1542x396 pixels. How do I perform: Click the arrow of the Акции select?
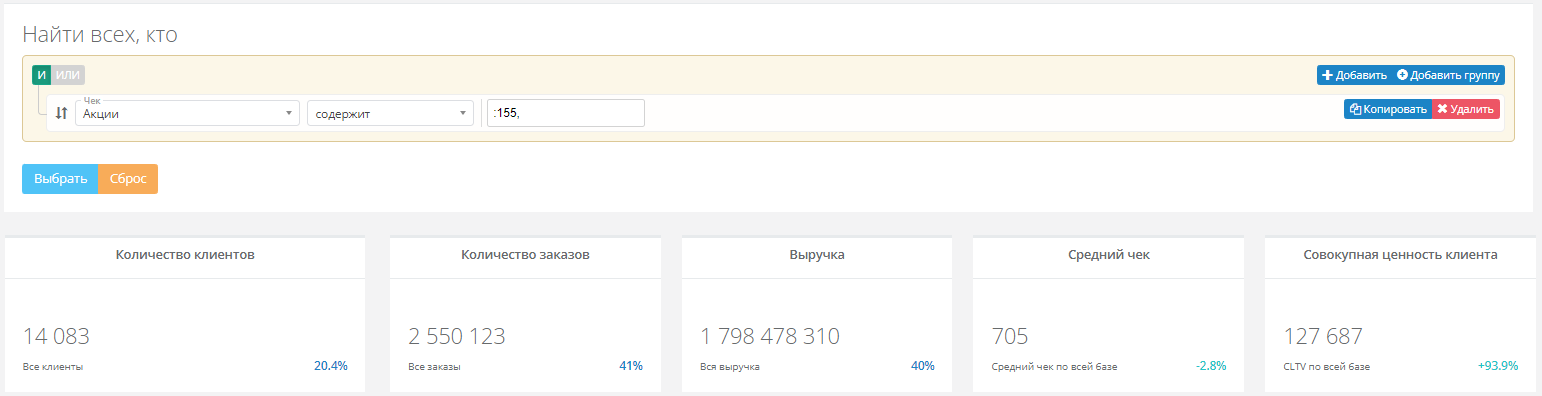coord(289,113)
